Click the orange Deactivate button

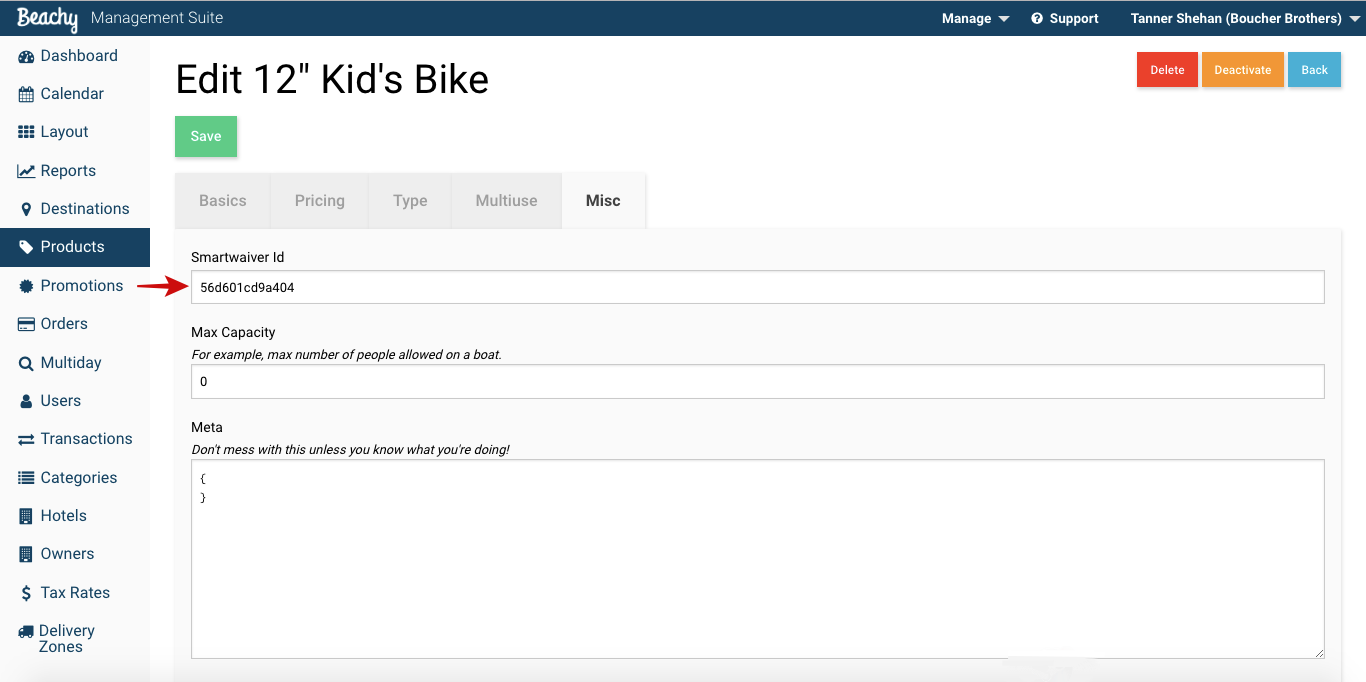pyautogui.click(x=1243, y=70)
